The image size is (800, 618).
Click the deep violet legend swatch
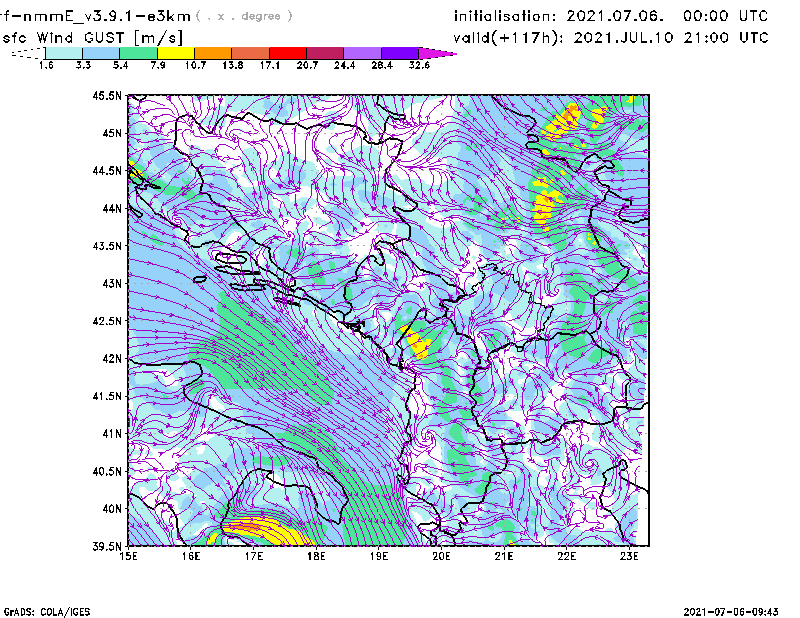click(x=400, y=53)
